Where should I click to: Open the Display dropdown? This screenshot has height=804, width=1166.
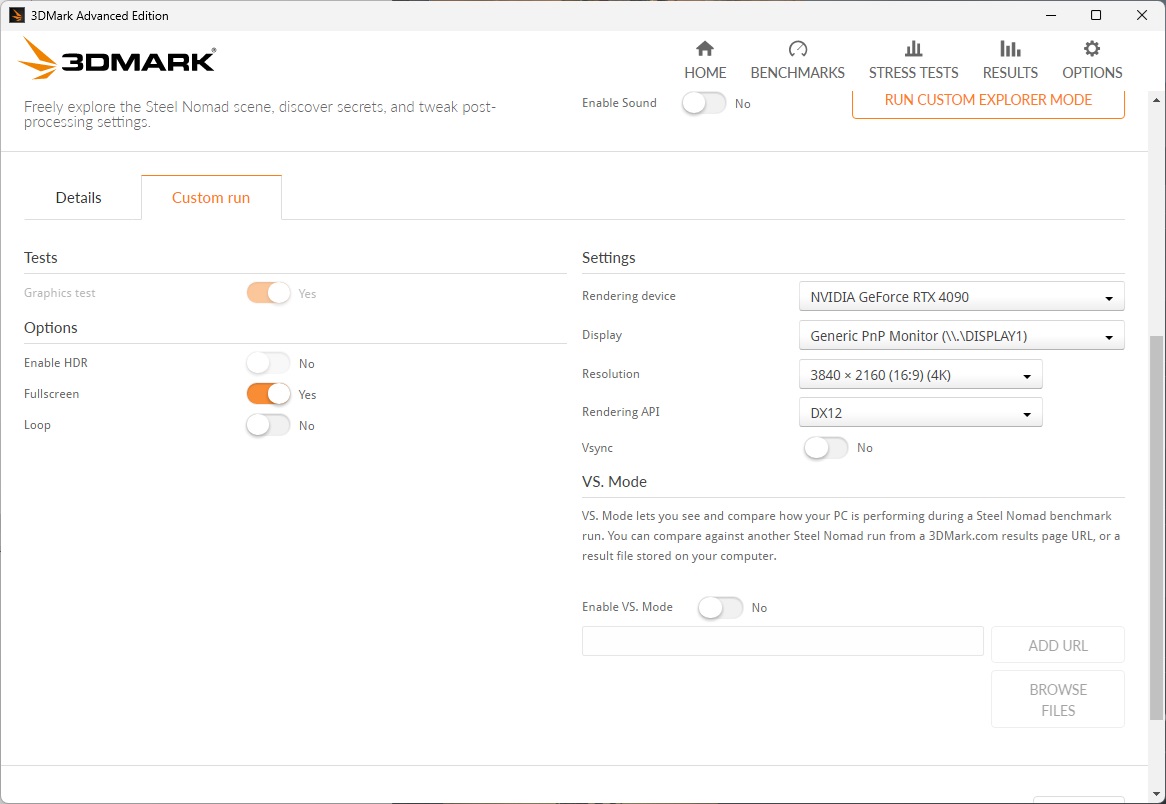point(962,335)
